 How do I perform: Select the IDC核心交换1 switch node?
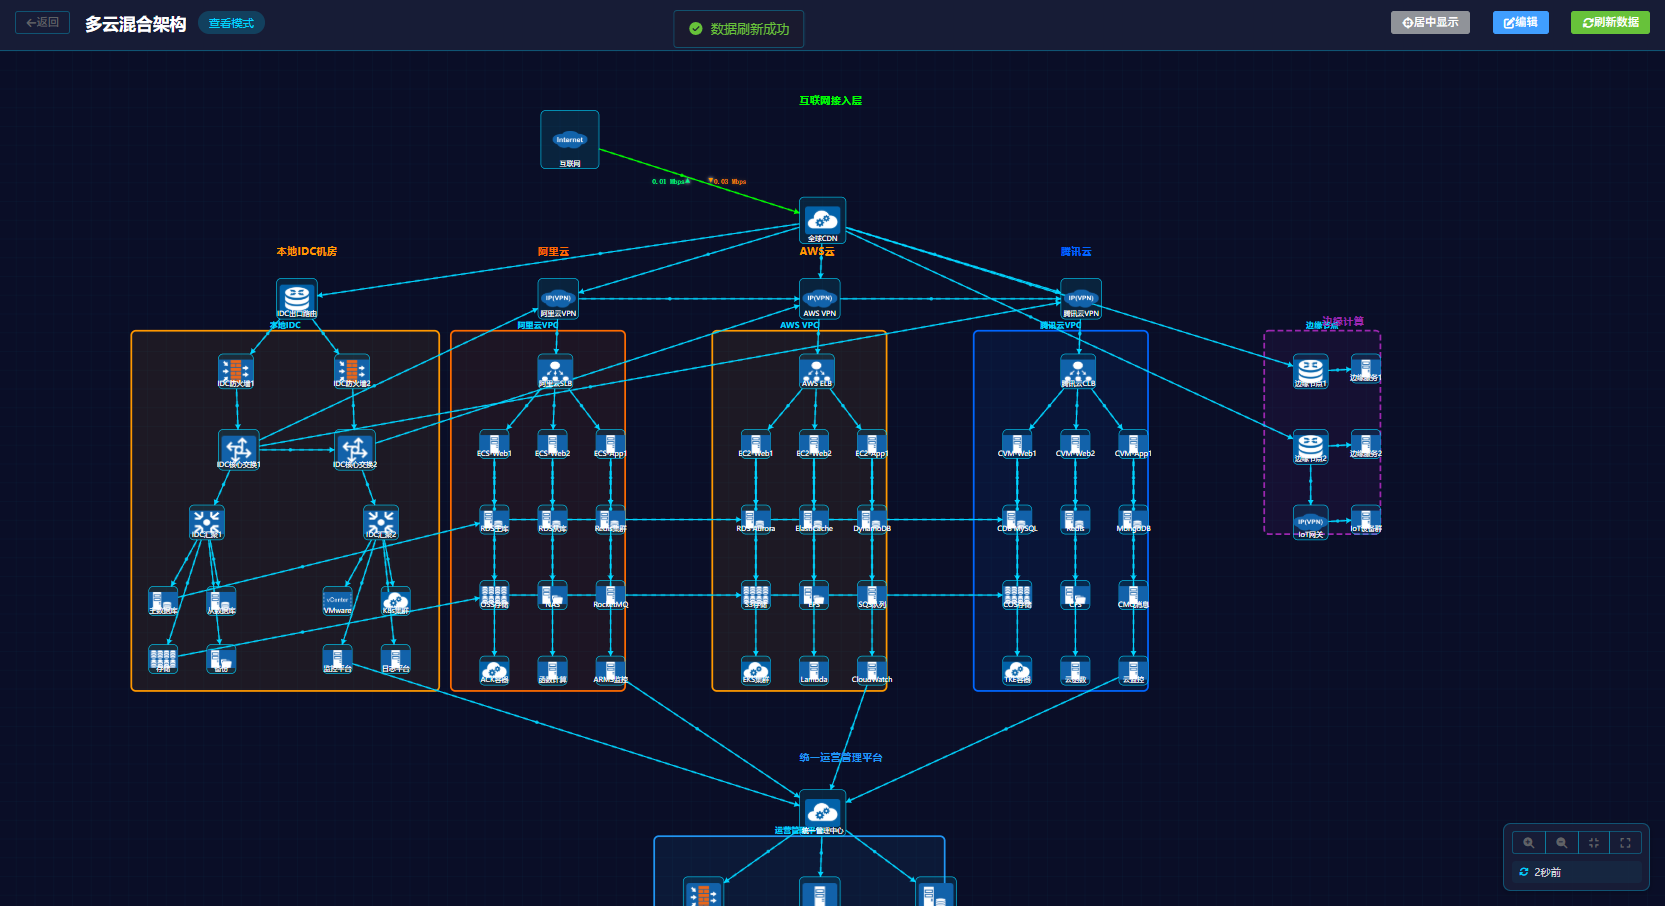(x=239, y=450)
